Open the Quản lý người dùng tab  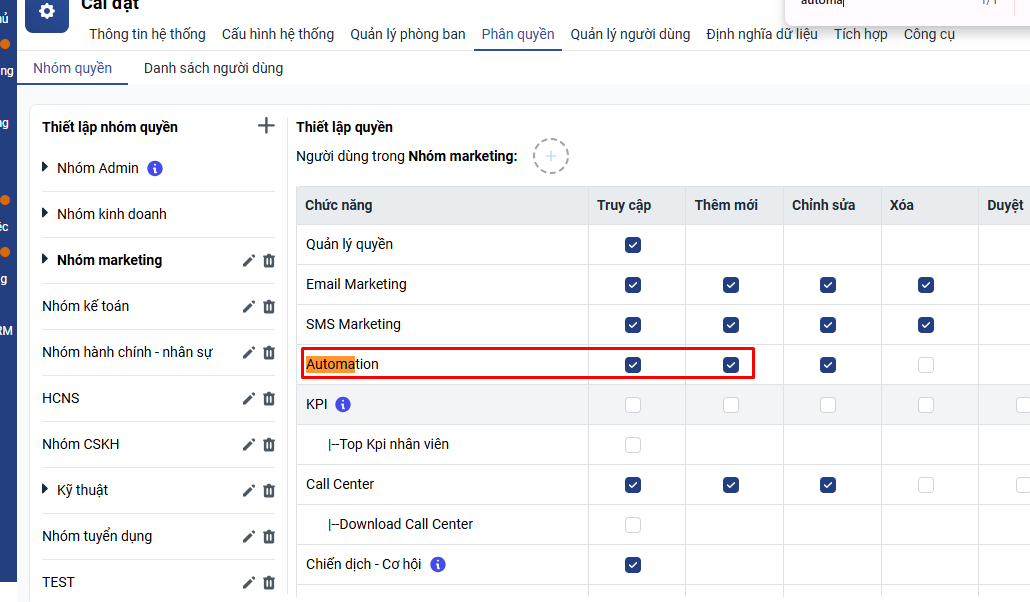pyautogui.click(x=630, y=34)
